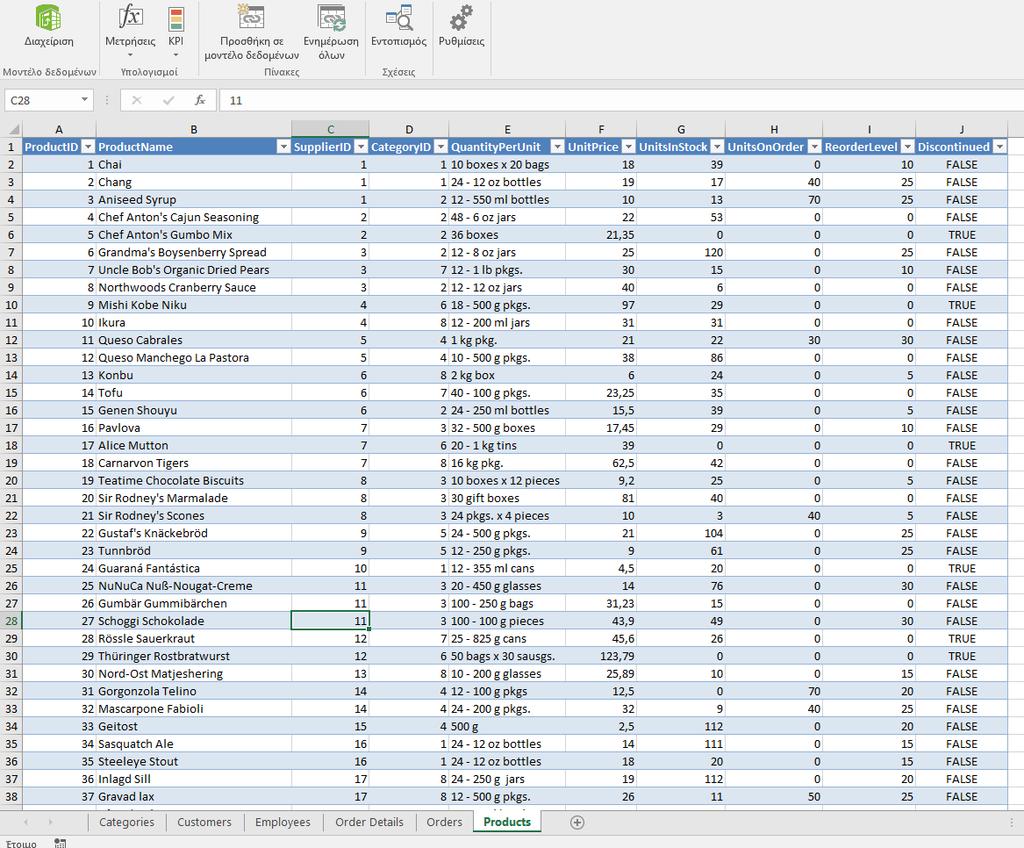Open the Μετρήσεις measures menu
1024x848 pixels.
[x=130, y=31]
